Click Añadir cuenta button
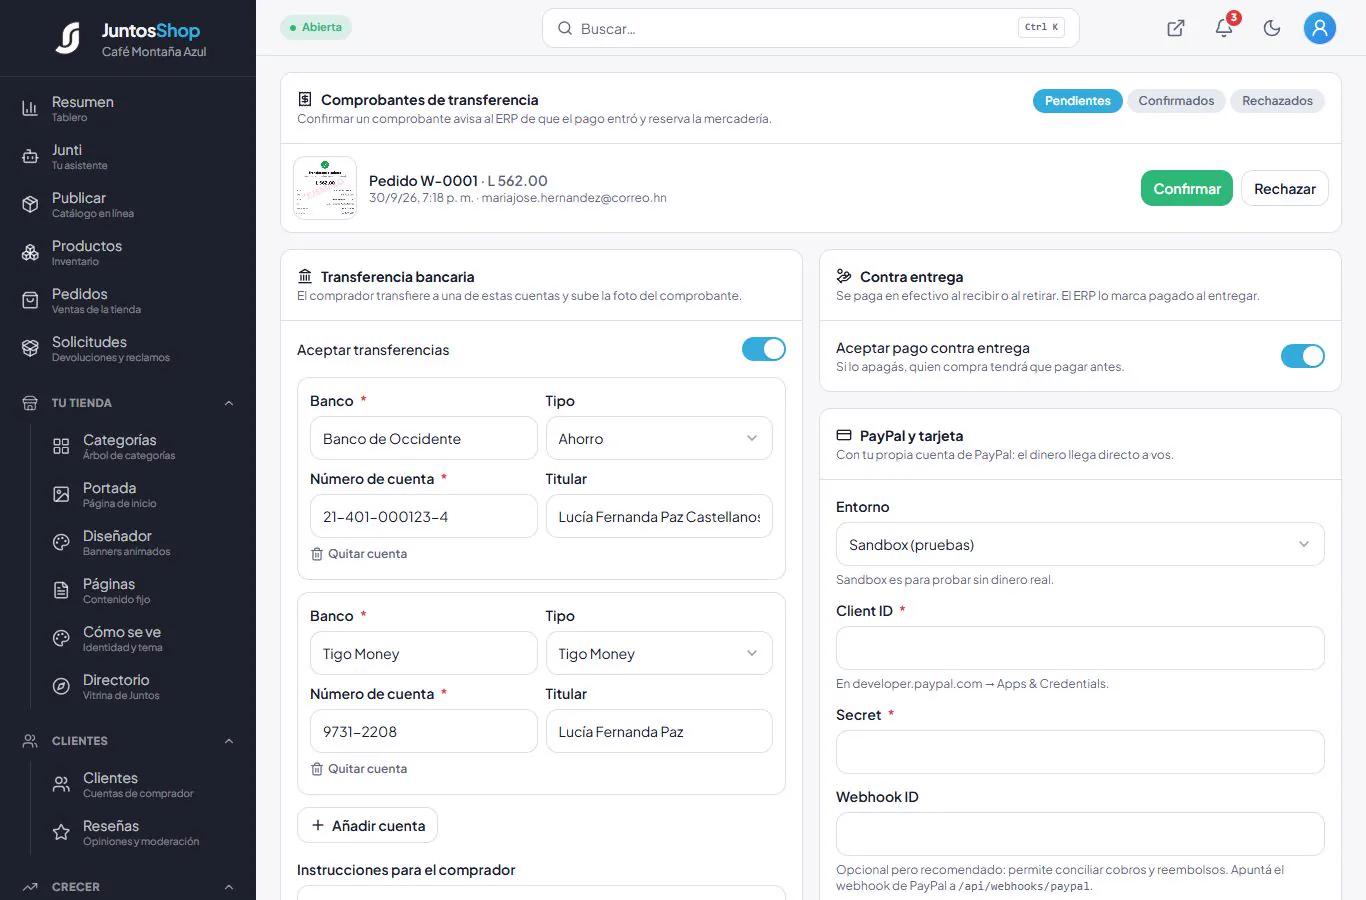This screenshot has height=900, width=1366. pyautogui.click(x=368, y=825)
